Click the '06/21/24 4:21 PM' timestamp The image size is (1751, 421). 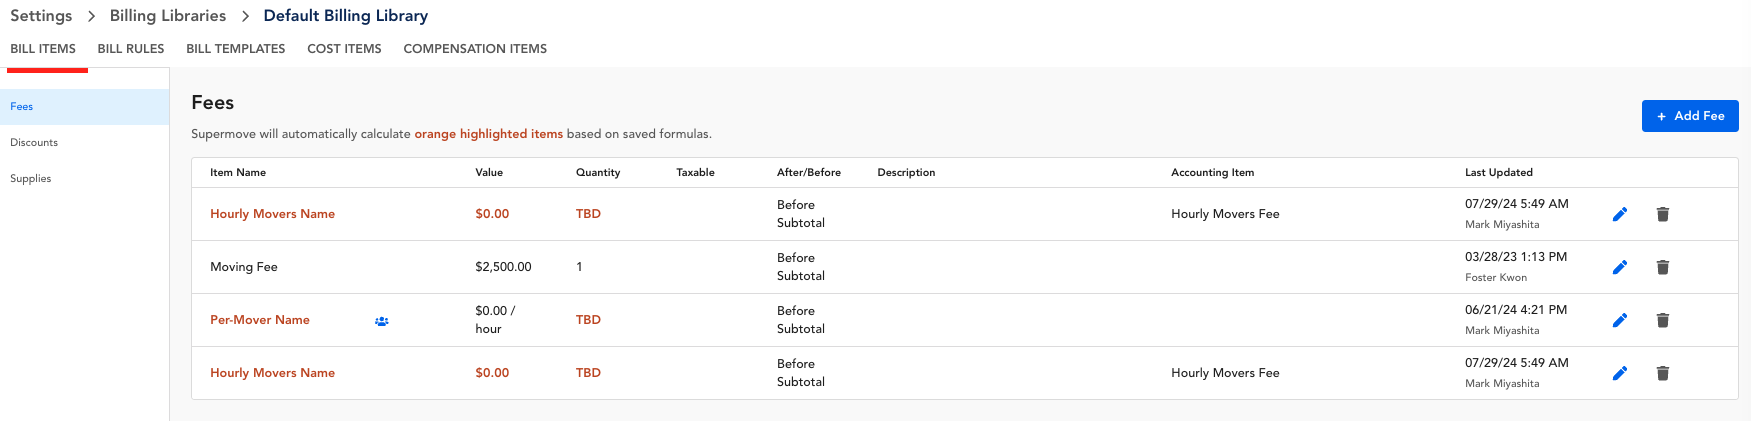coord(1516,310)
